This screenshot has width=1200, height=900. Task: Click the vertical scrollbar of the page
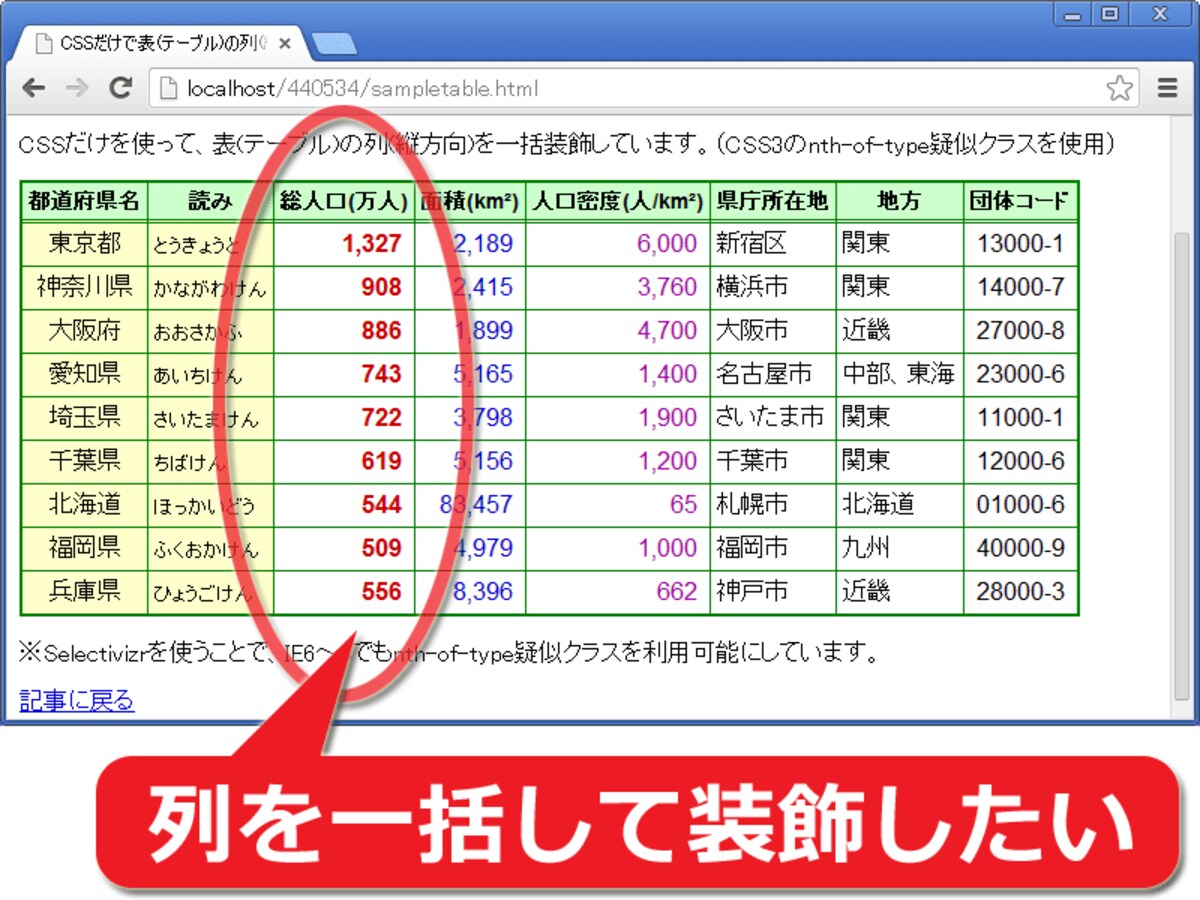click(x=1183, y=465)
